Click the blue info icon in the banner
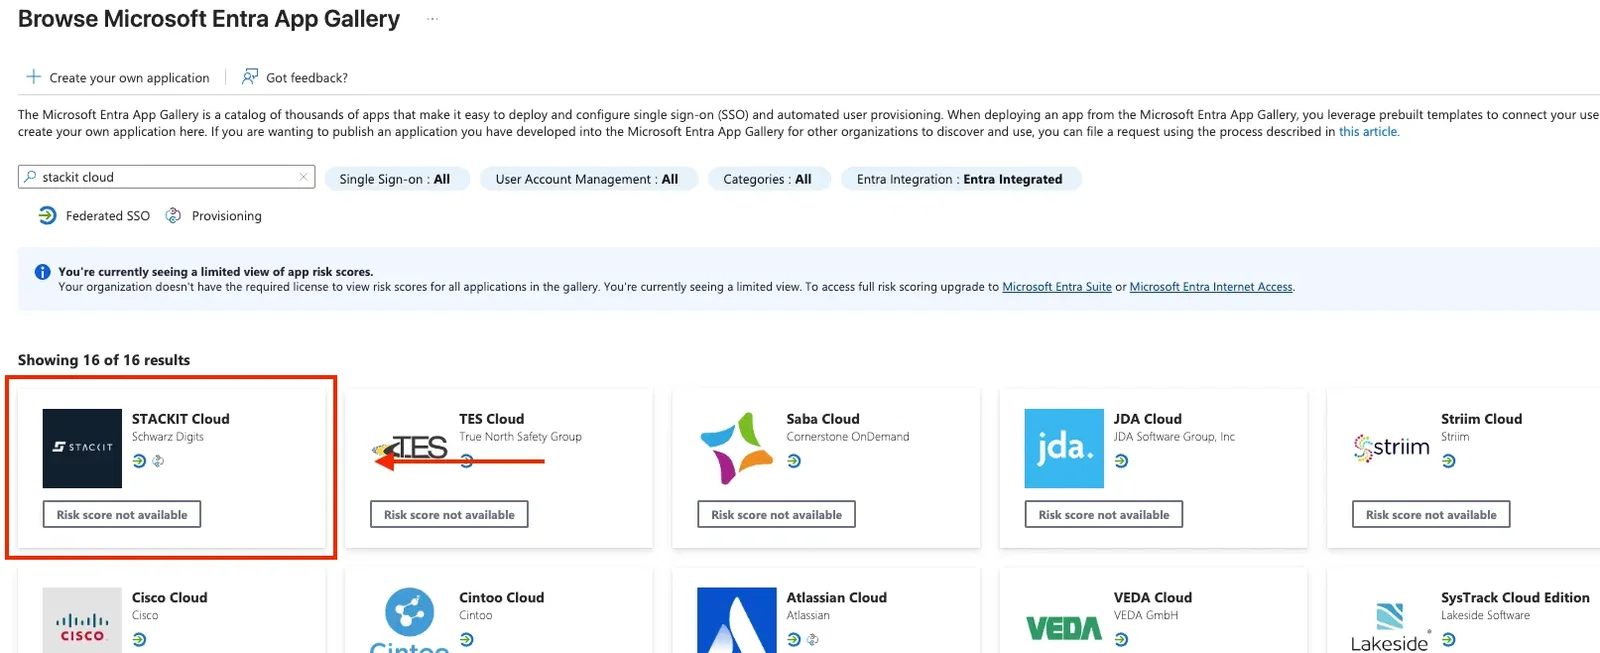1600x653 pixels. 42,272
